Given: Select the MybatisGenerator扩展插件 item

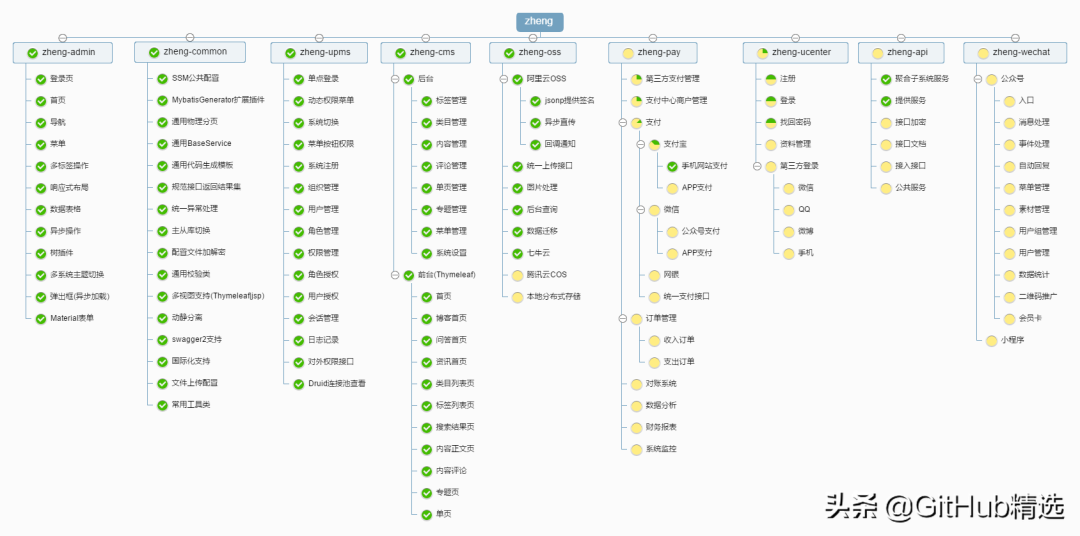Looking at the screenshot, I should click(211, 101).
